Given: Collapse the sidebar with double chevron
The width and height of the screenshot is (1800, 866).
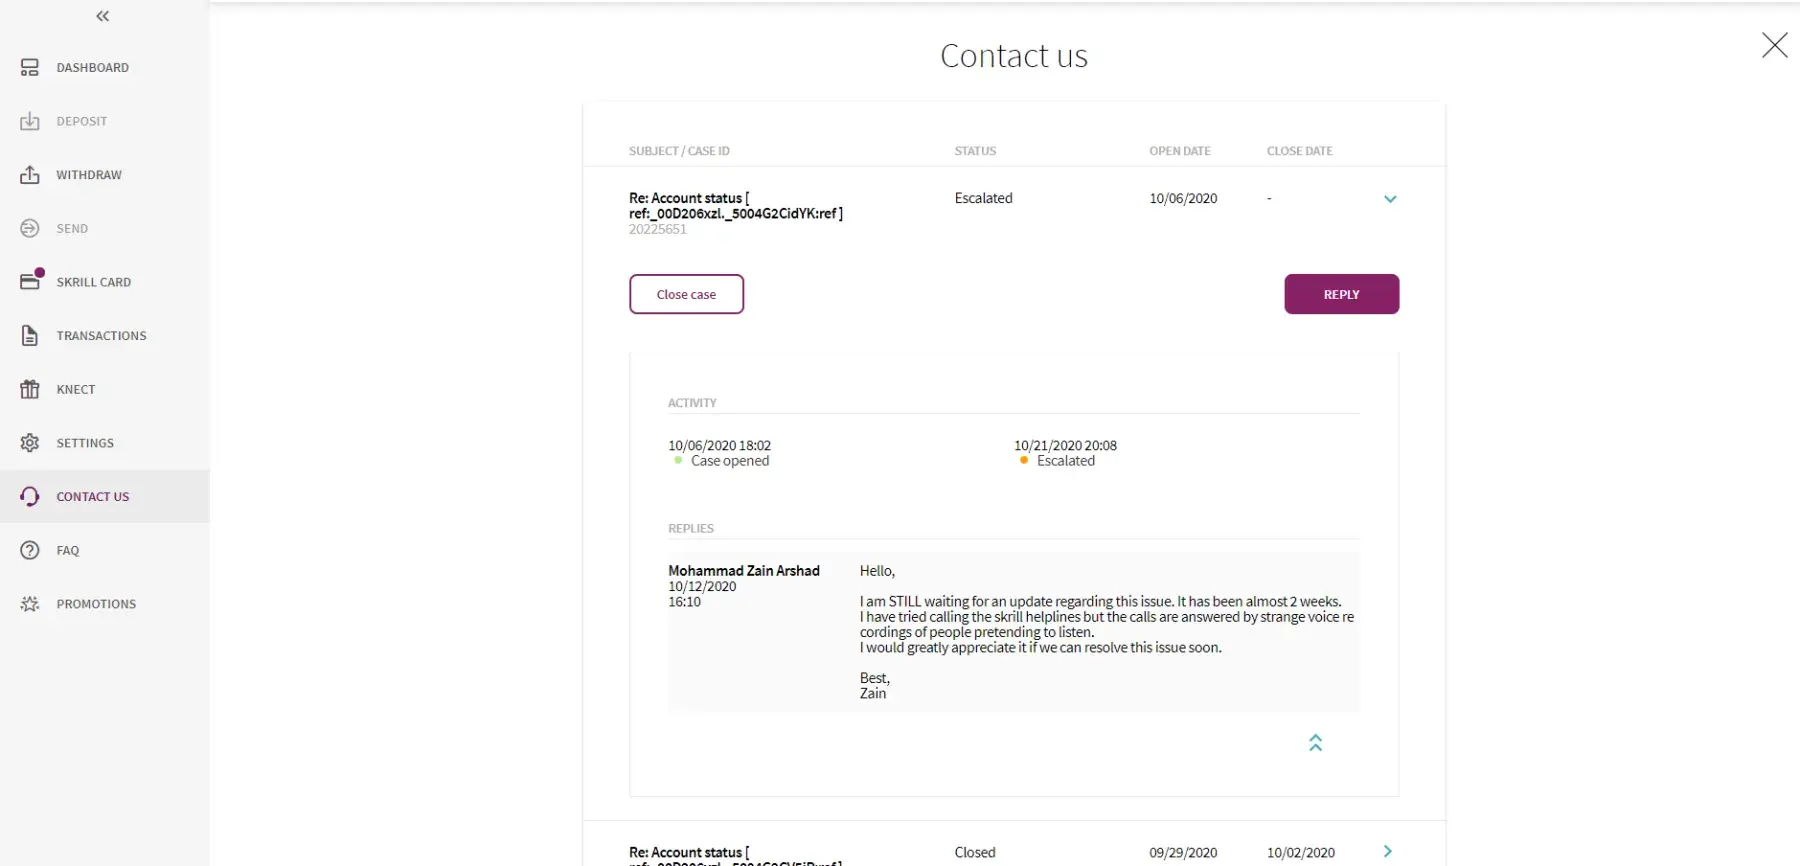Looking at the screenshot, I should 103,16.
